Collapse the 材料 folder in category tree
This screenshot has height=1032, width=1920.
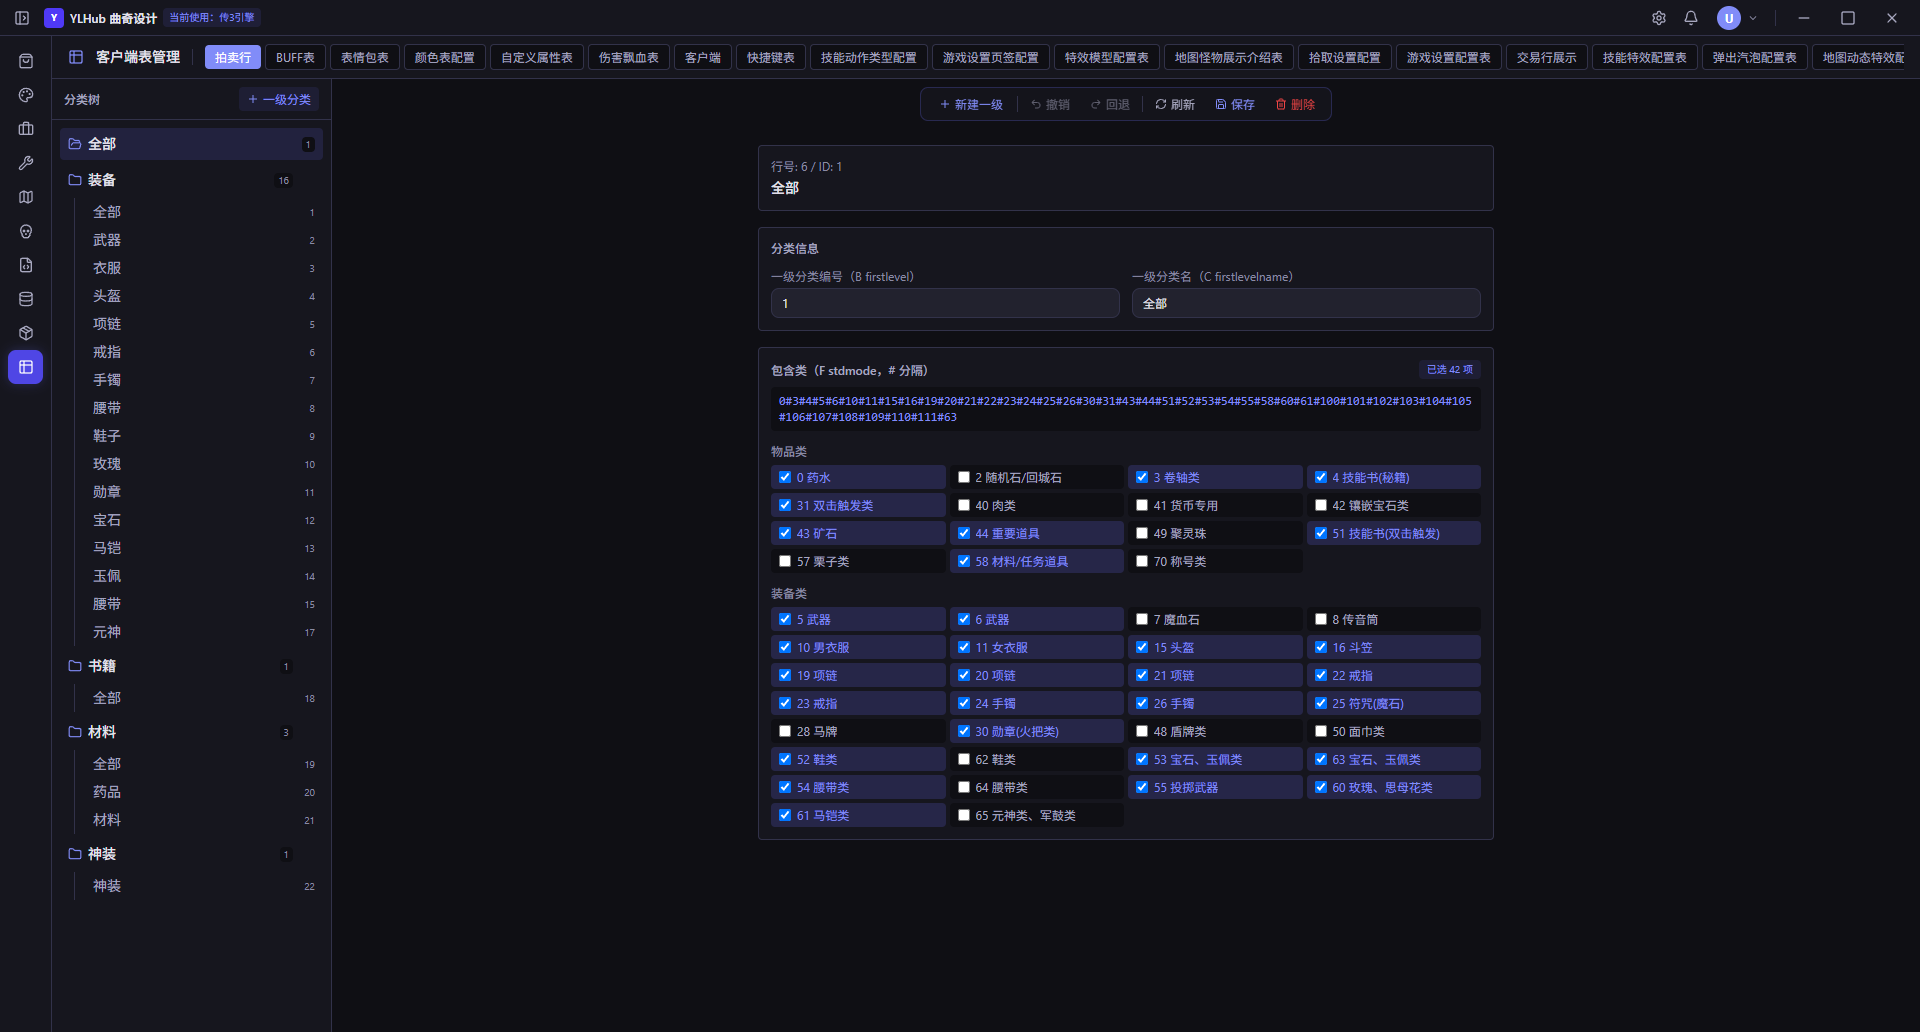pos(75,732)
